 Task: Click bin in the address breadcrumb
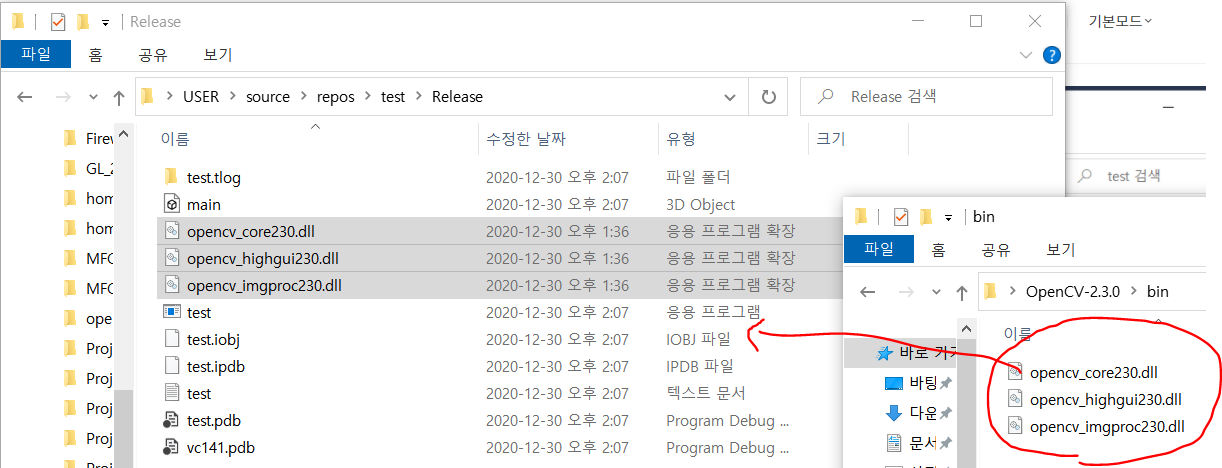tap(1157, 292)
